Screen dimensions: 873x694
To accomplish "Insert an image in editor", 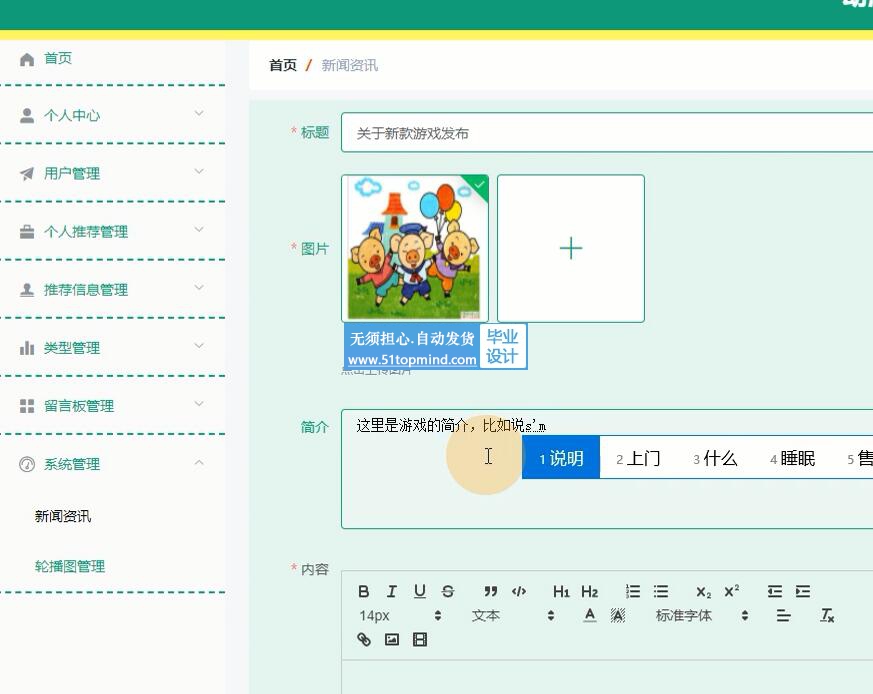I will pos(392,639).
